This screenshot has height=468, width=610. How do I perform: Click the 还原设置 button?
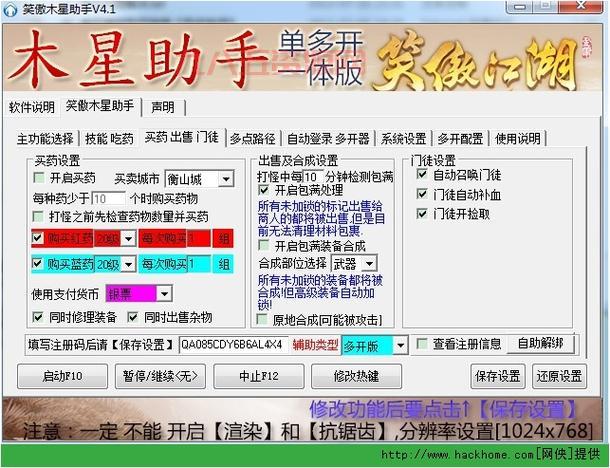coord(559,376)
